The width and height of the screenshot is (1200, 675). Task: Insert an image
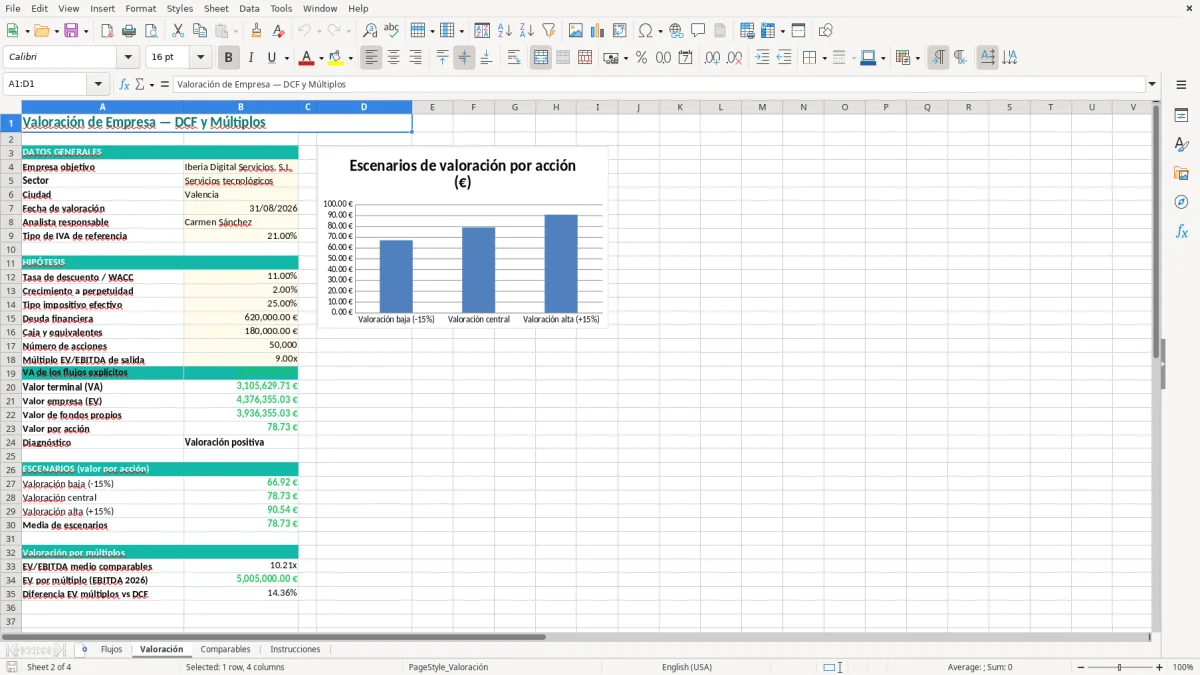pos(576,31)
